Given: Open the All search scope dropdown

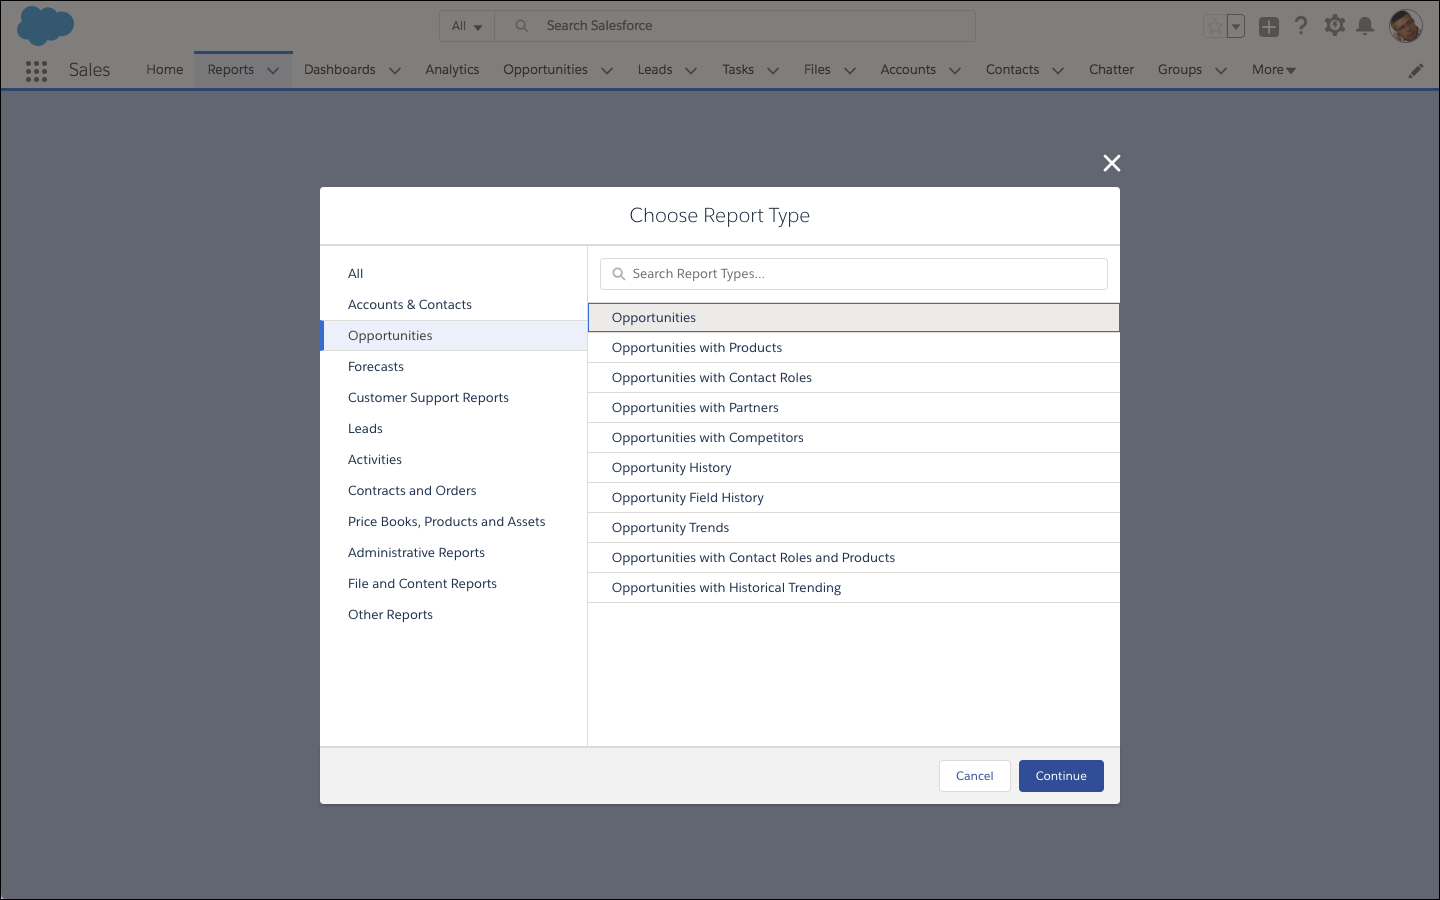Looking at the screenshot, I should pyautogui.click(x=467, y=26).
